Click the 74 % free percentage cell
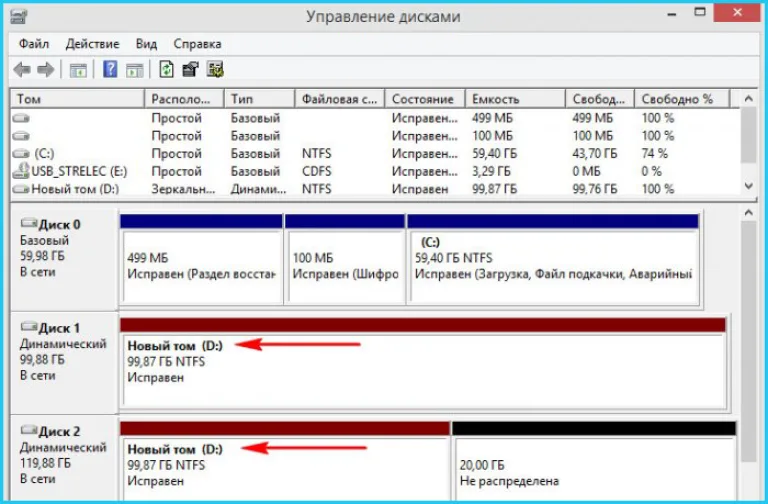This screenshot has height=504, width=768. (x=655, y=154)
